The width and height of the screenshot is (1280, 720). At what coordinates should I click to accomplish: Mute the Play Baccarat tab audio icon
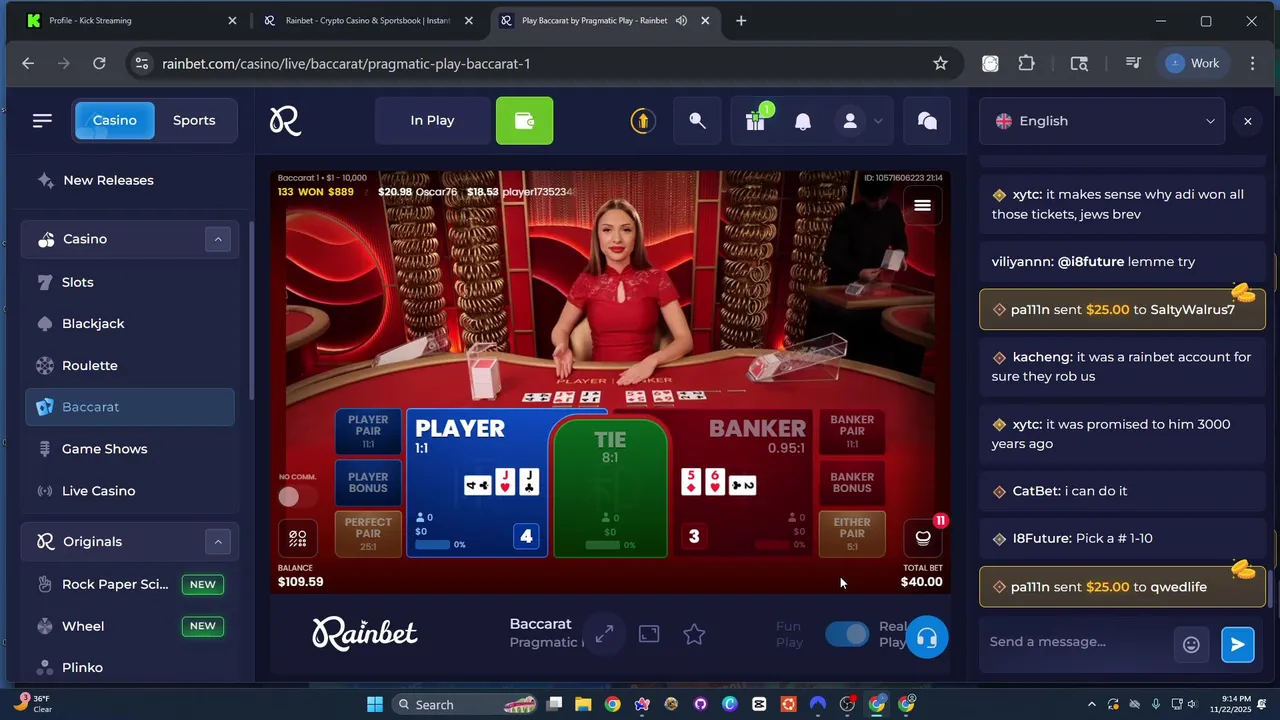[681, 20]
